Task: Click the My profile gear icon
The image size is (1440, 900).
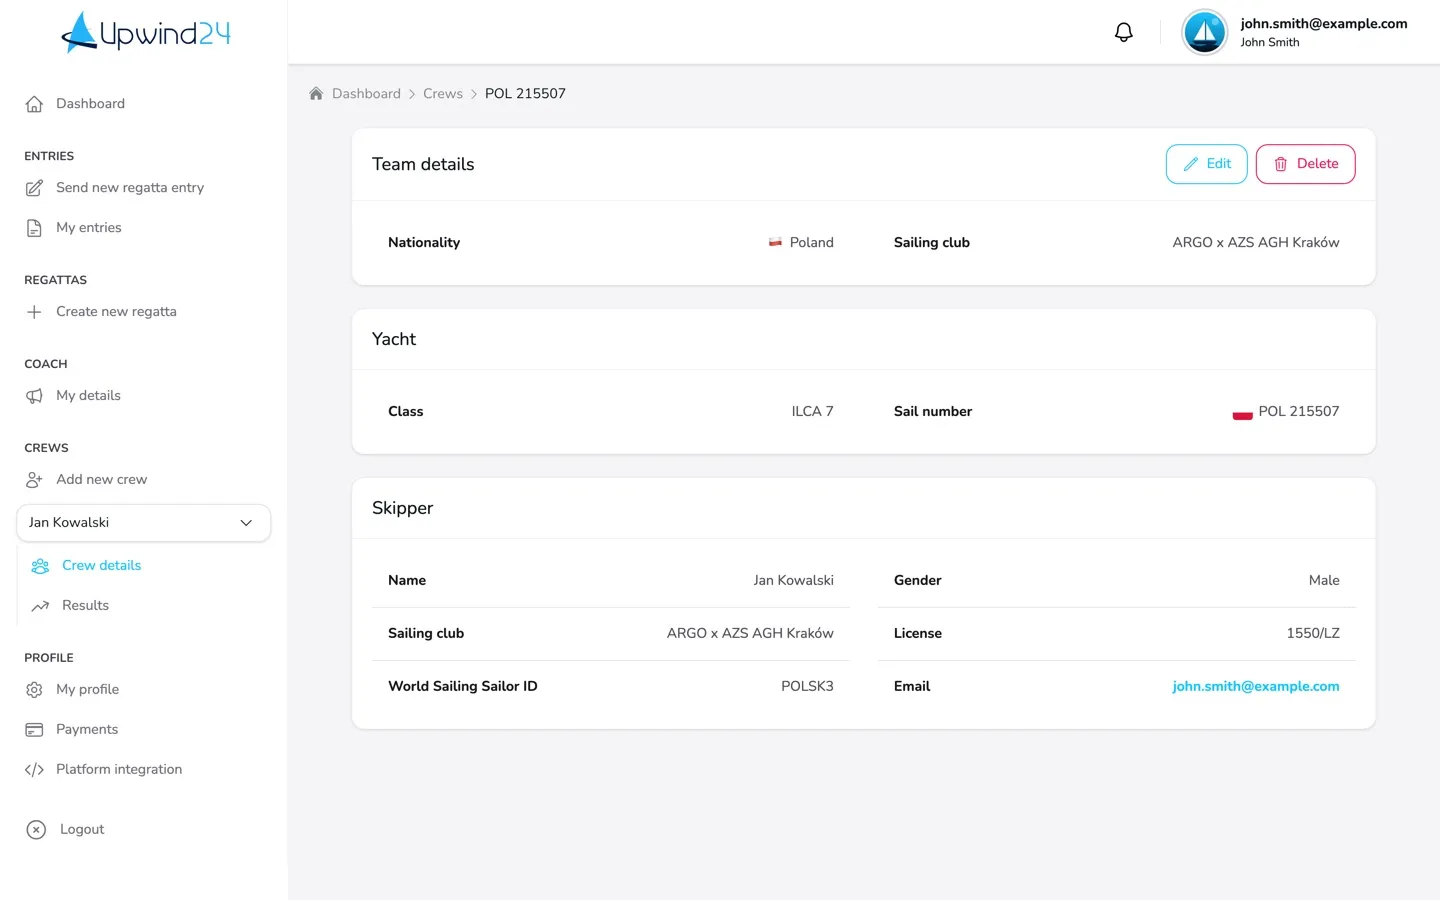Action: coord(34,690)
